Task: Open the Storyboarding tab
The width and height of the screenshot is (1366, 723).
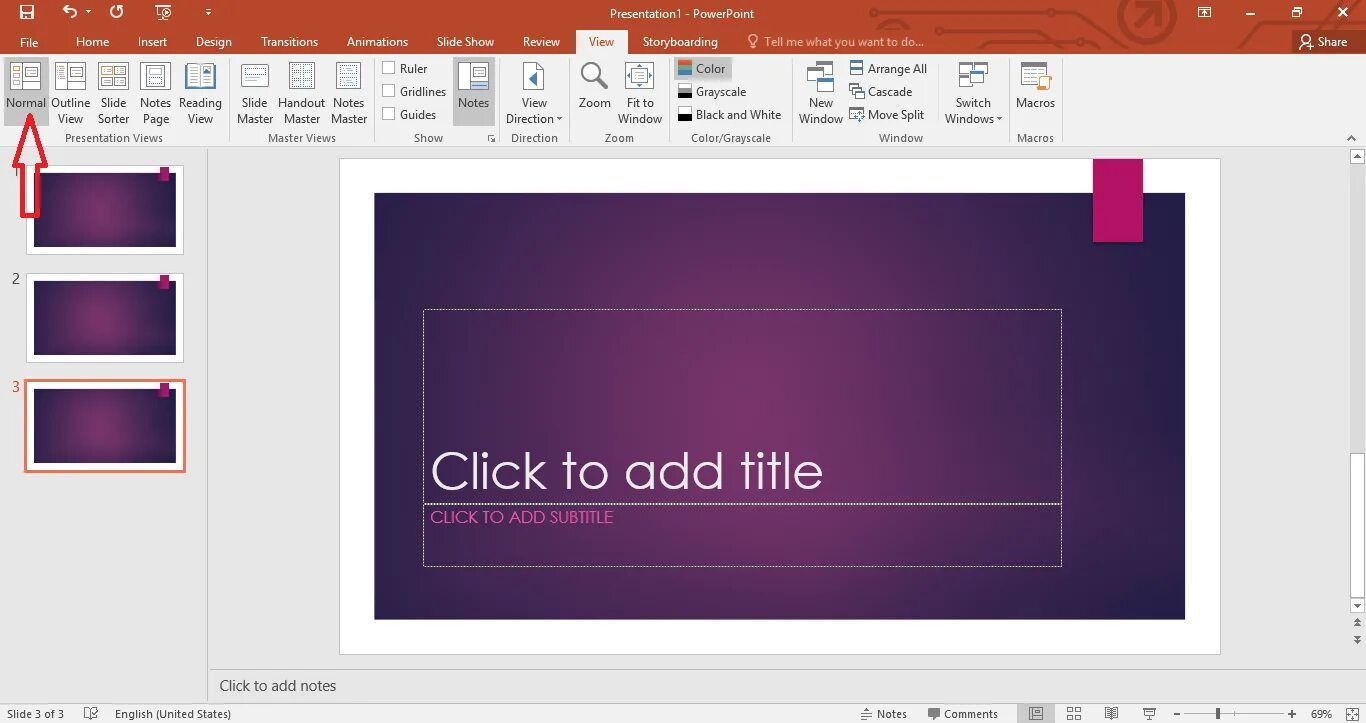Action: pos(680,42)
